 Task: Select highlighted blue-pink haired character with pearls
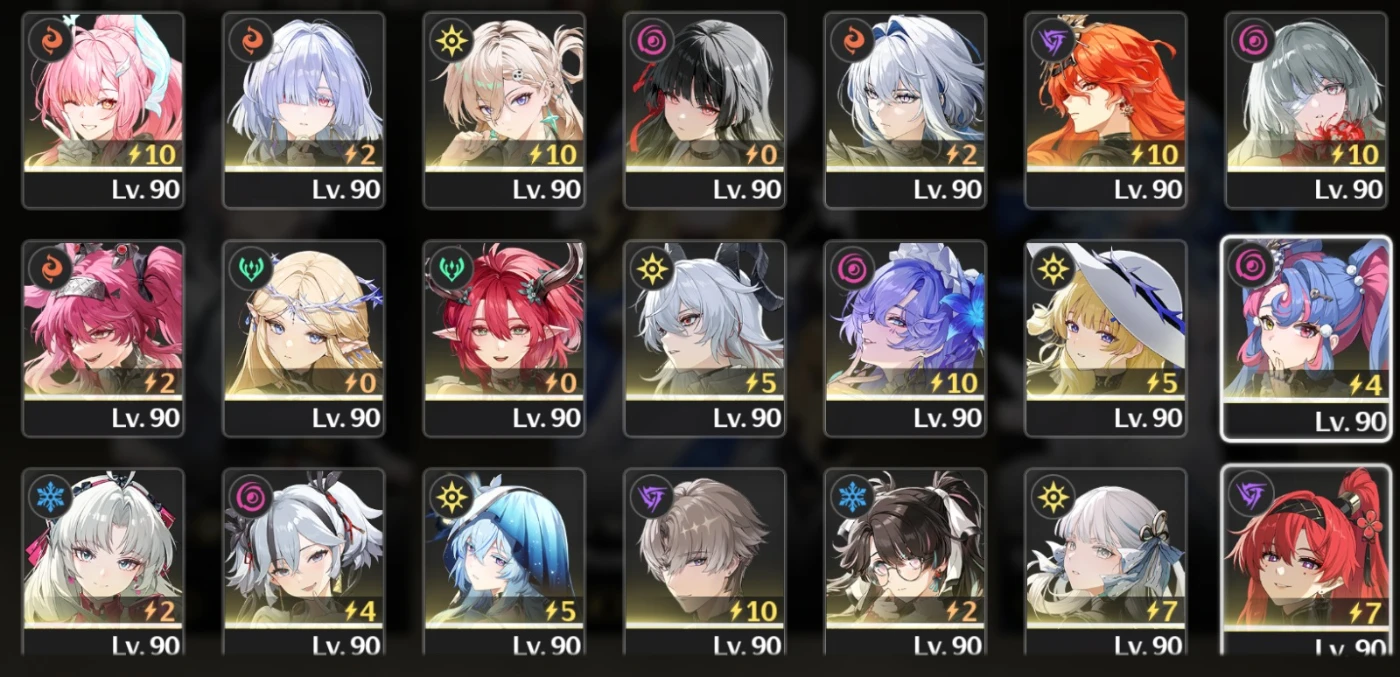point(1306,338)
